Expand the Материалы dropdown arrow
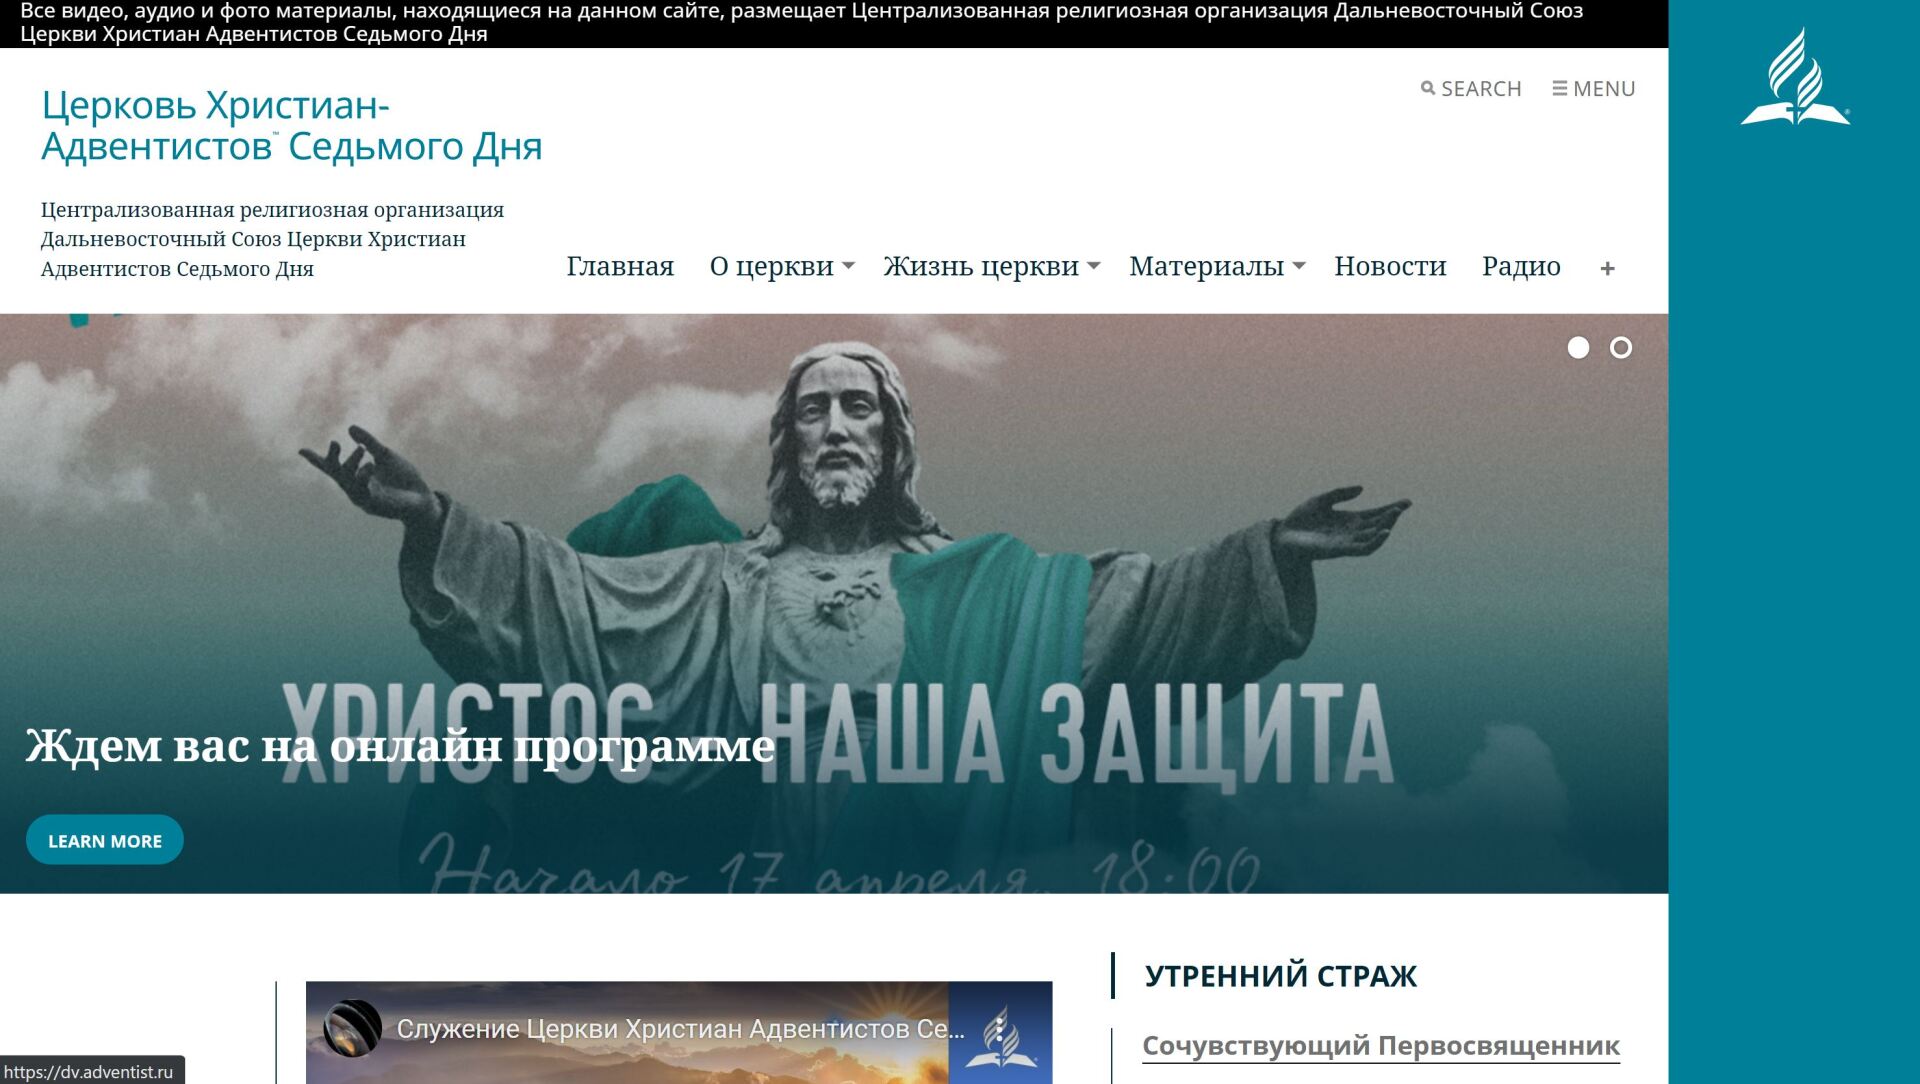The image size is (1920, 1084). [1299, 266]
